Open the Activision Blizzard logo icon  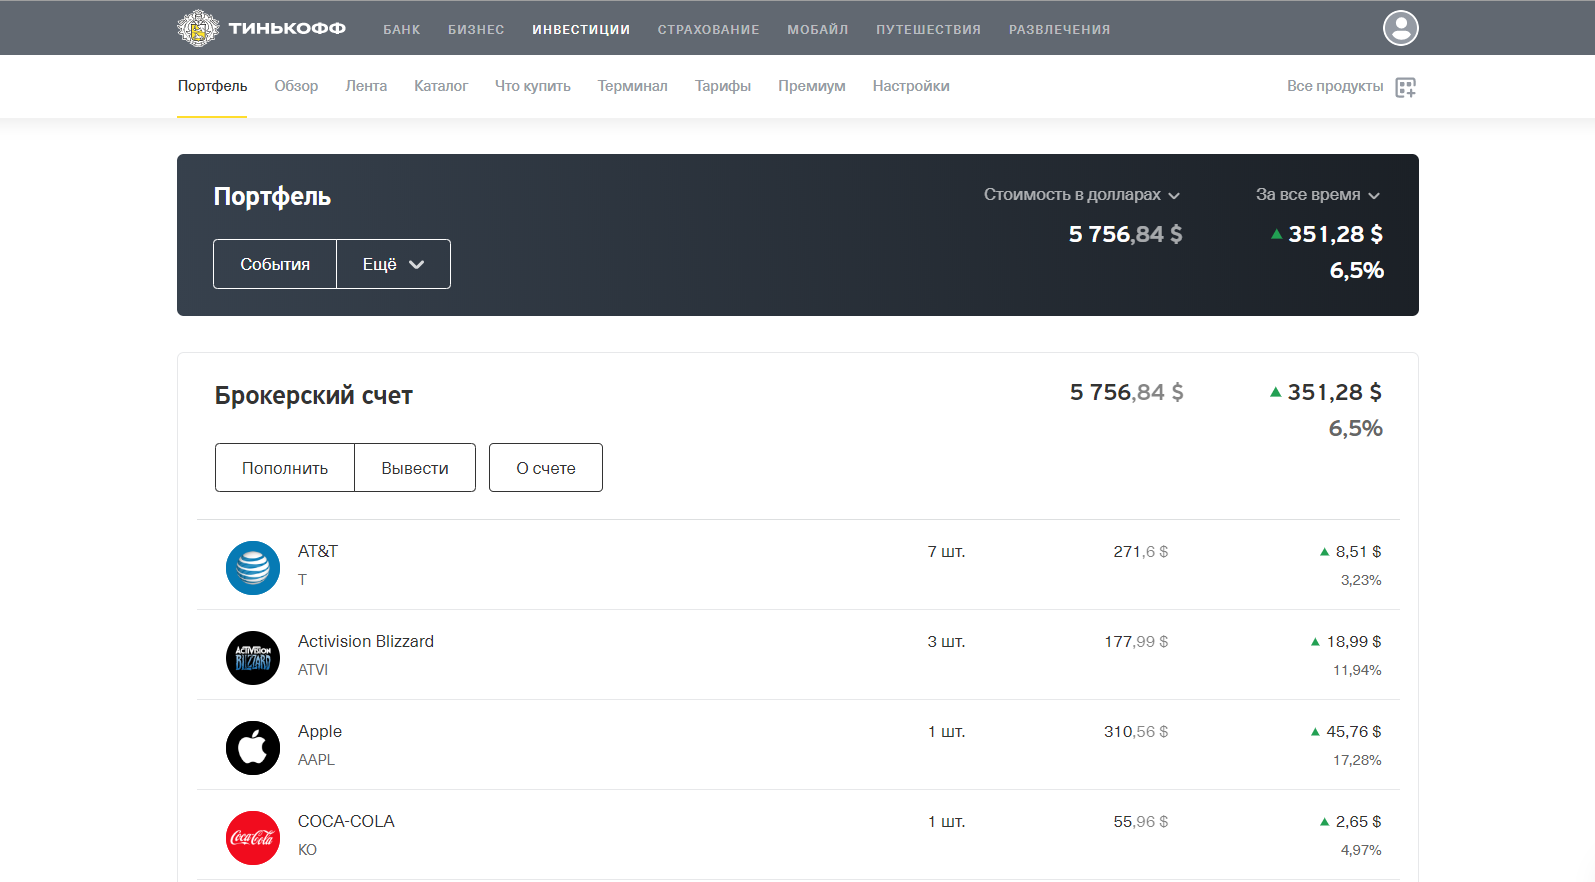[x=253, y=658]
